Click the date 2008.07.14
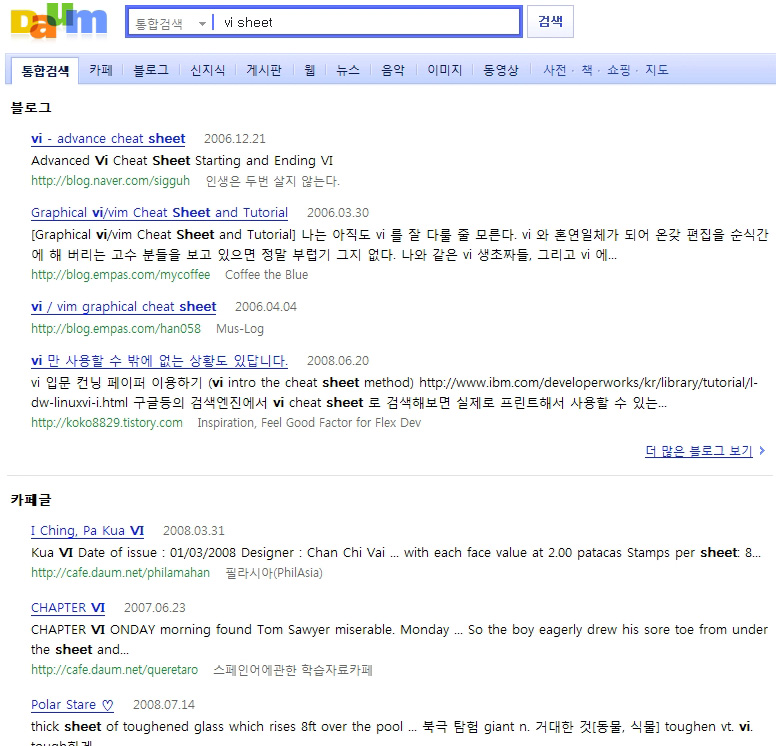776x746 pixels. click(x=164, y=705)
